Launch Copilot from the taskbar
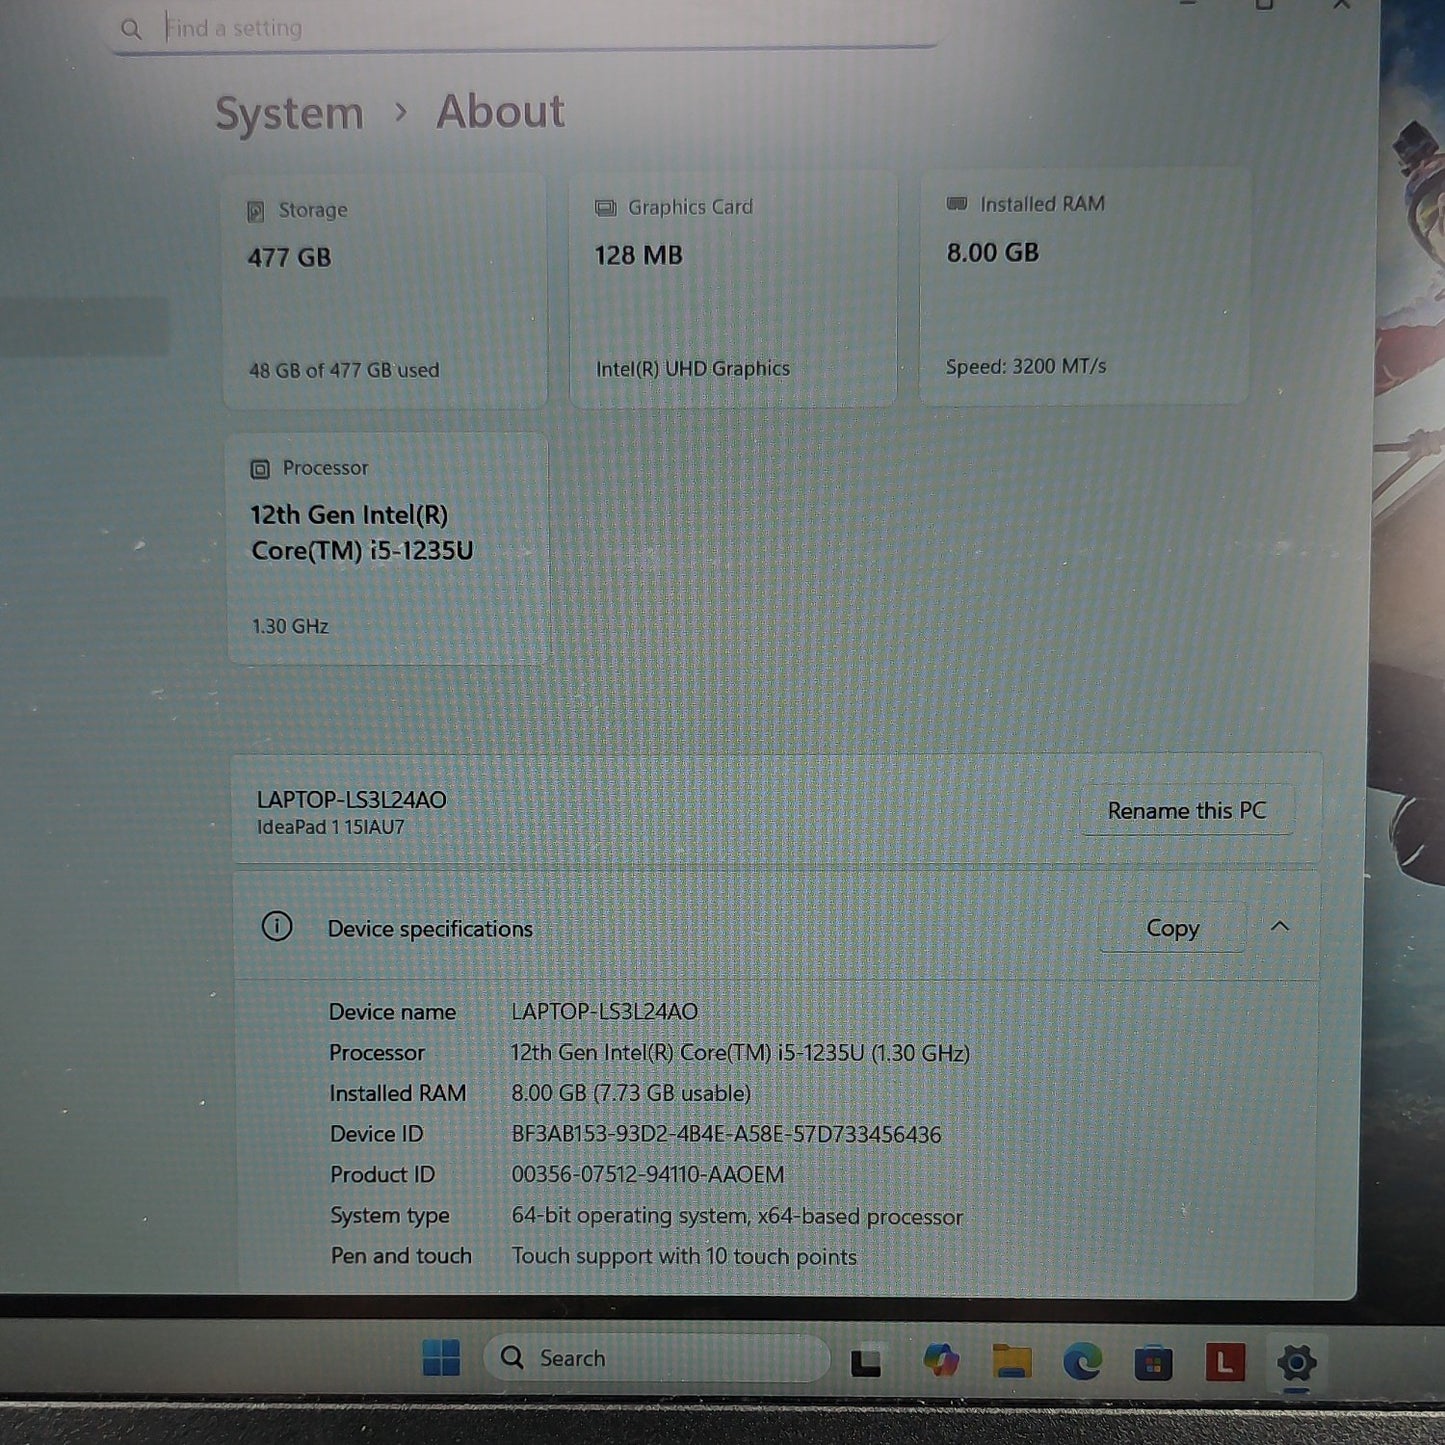 point(941,1360)
